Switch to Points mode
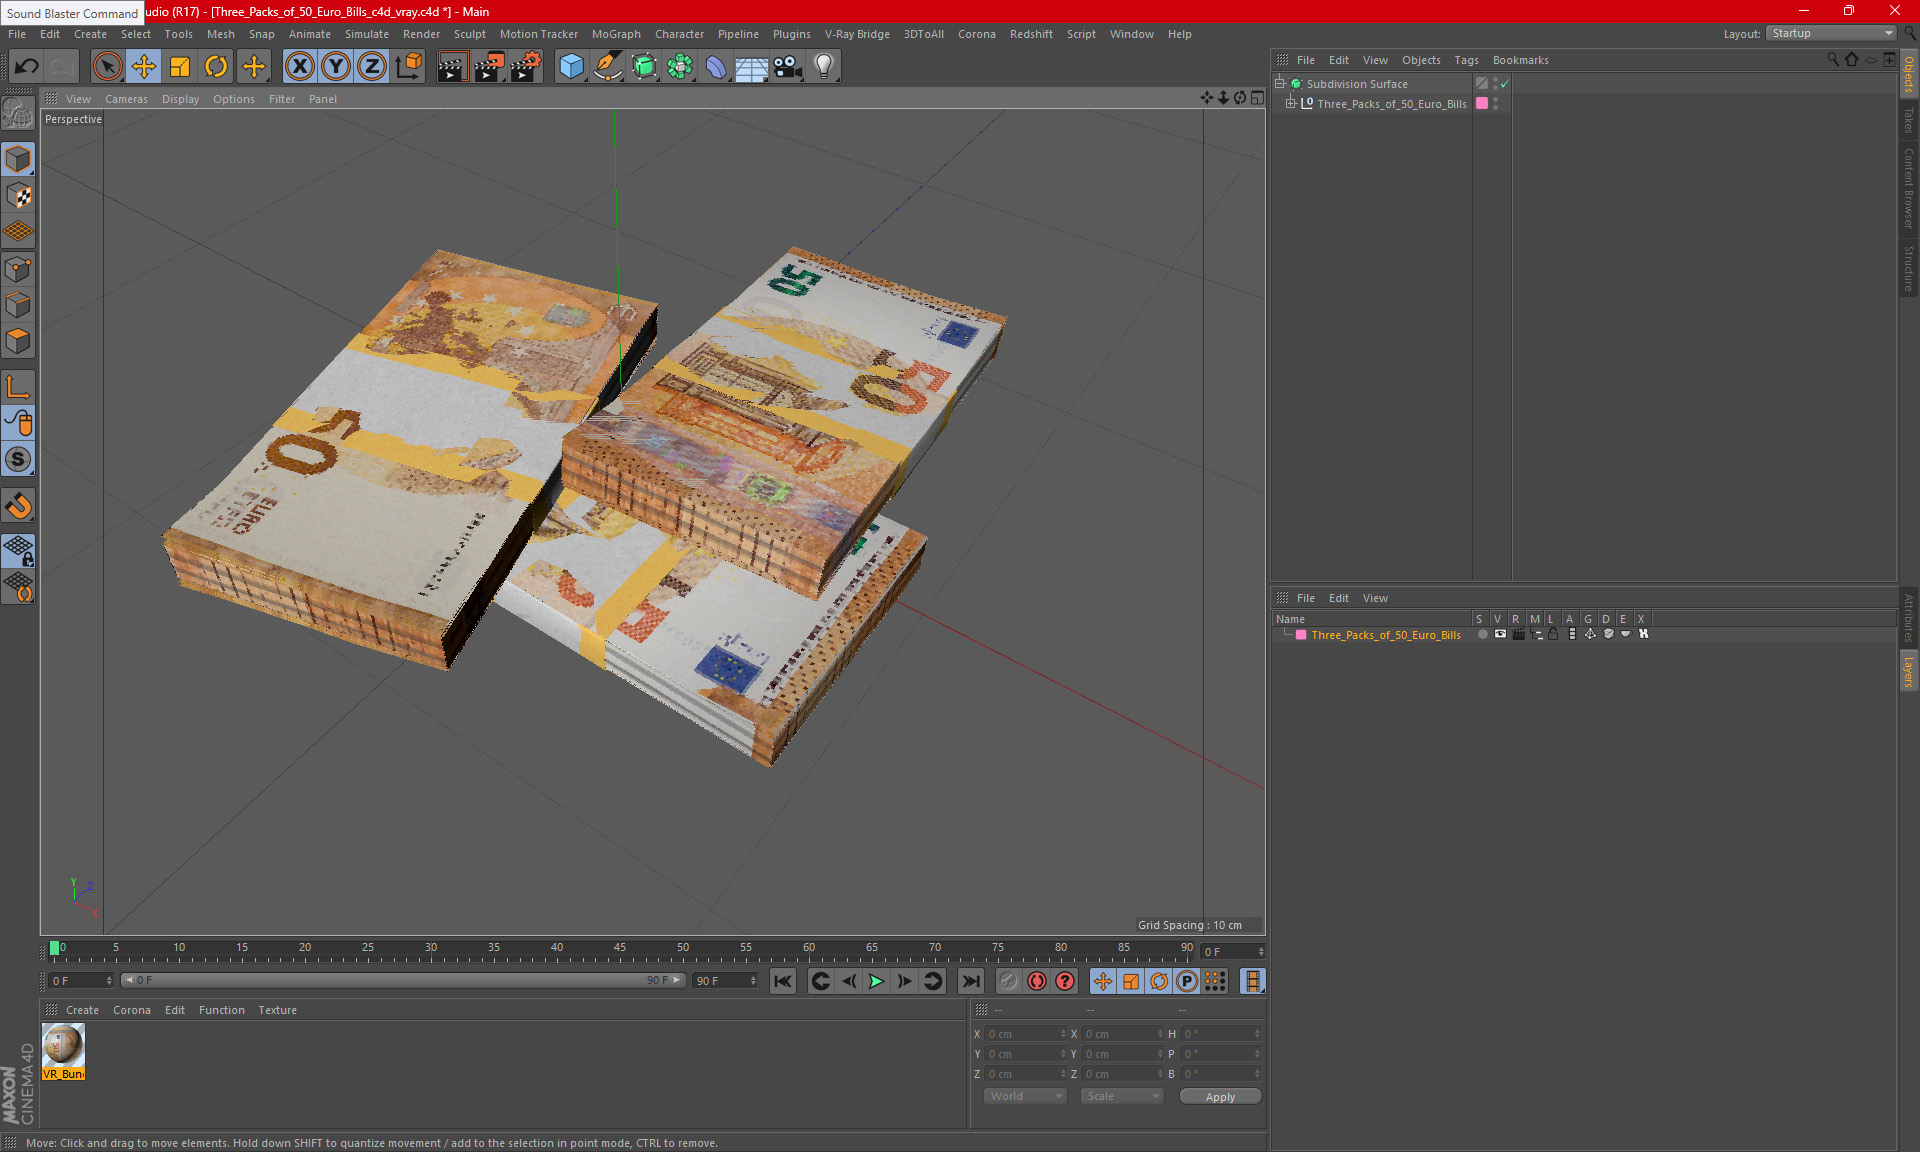This screenshot has width=1920, height=1152. (18, 269)
